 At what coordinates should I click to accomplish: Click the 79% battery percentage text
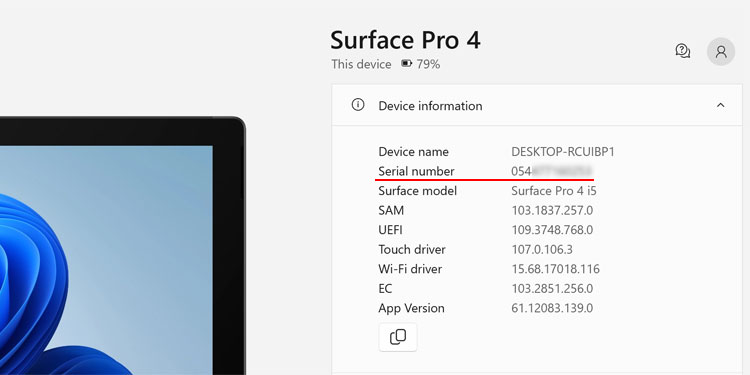coord(428,64)
